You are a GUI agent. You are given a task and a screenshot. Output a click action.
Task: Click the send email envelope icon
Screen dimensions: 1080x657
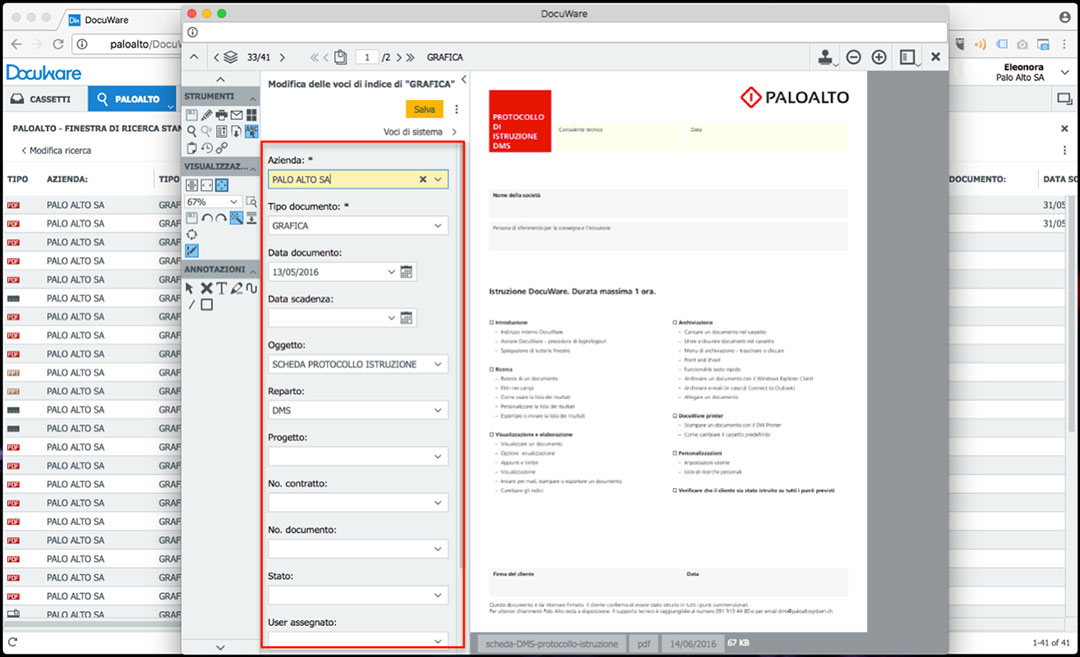tap(236, 115)
